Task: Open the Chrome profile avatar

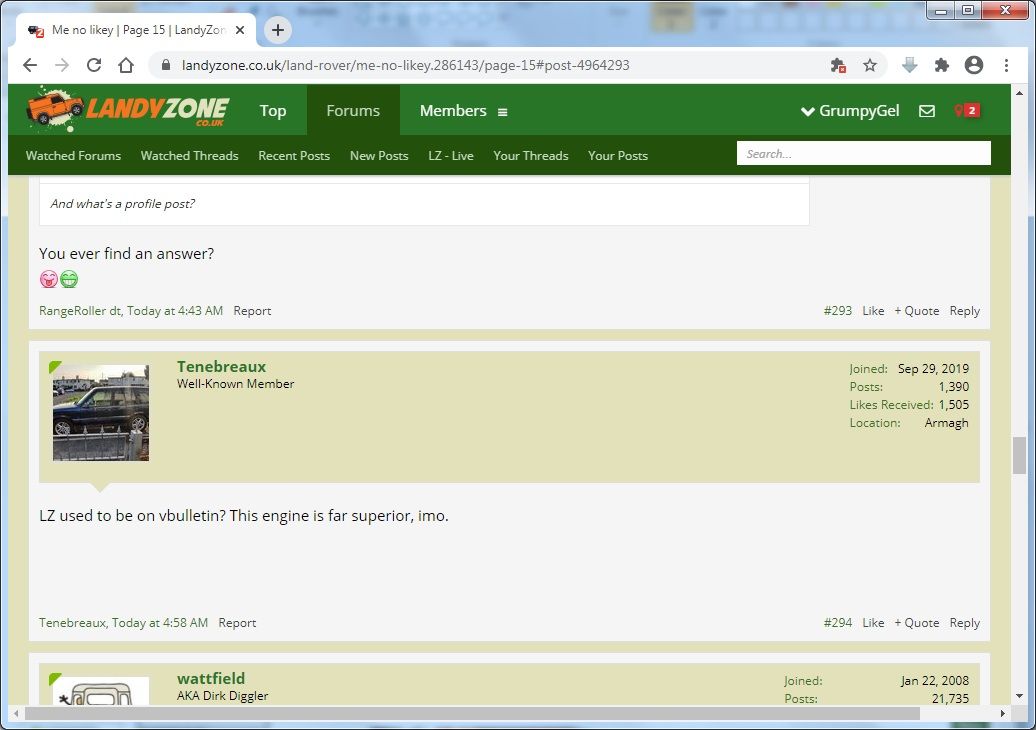Action: (974, 65)
